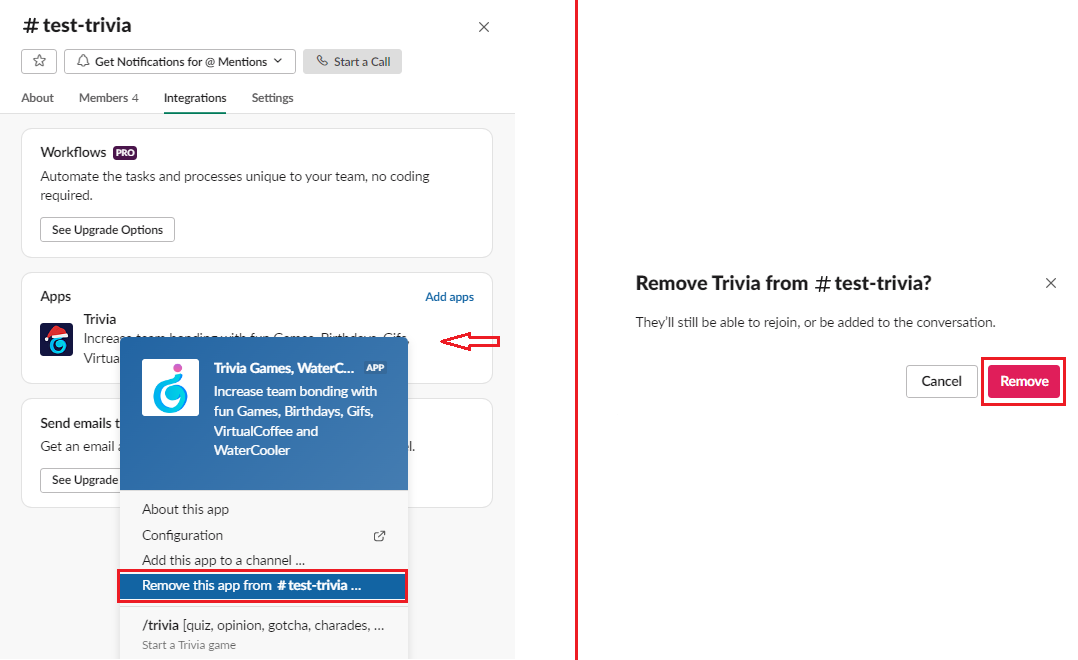The height and width of the screenshot is (660, 1078).
Task: Click the external link icon beside Configuration
Action: tap(380, 536)
